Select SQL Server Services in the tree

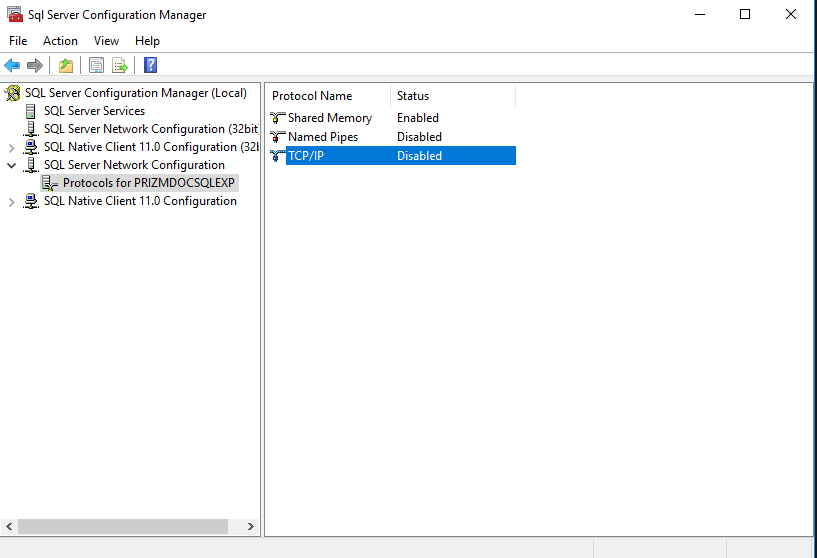pos(94,111)
